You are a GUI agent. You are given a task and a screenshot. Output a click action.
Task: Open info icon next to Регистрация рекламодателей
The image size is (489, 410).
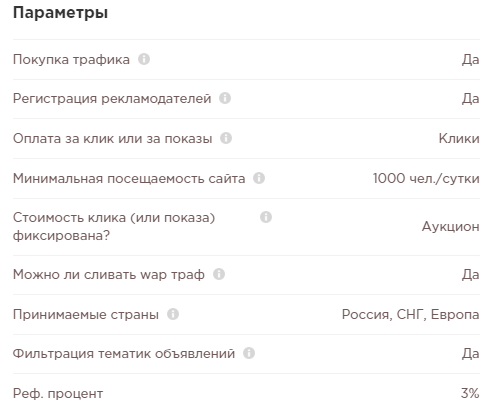(225, 98)
